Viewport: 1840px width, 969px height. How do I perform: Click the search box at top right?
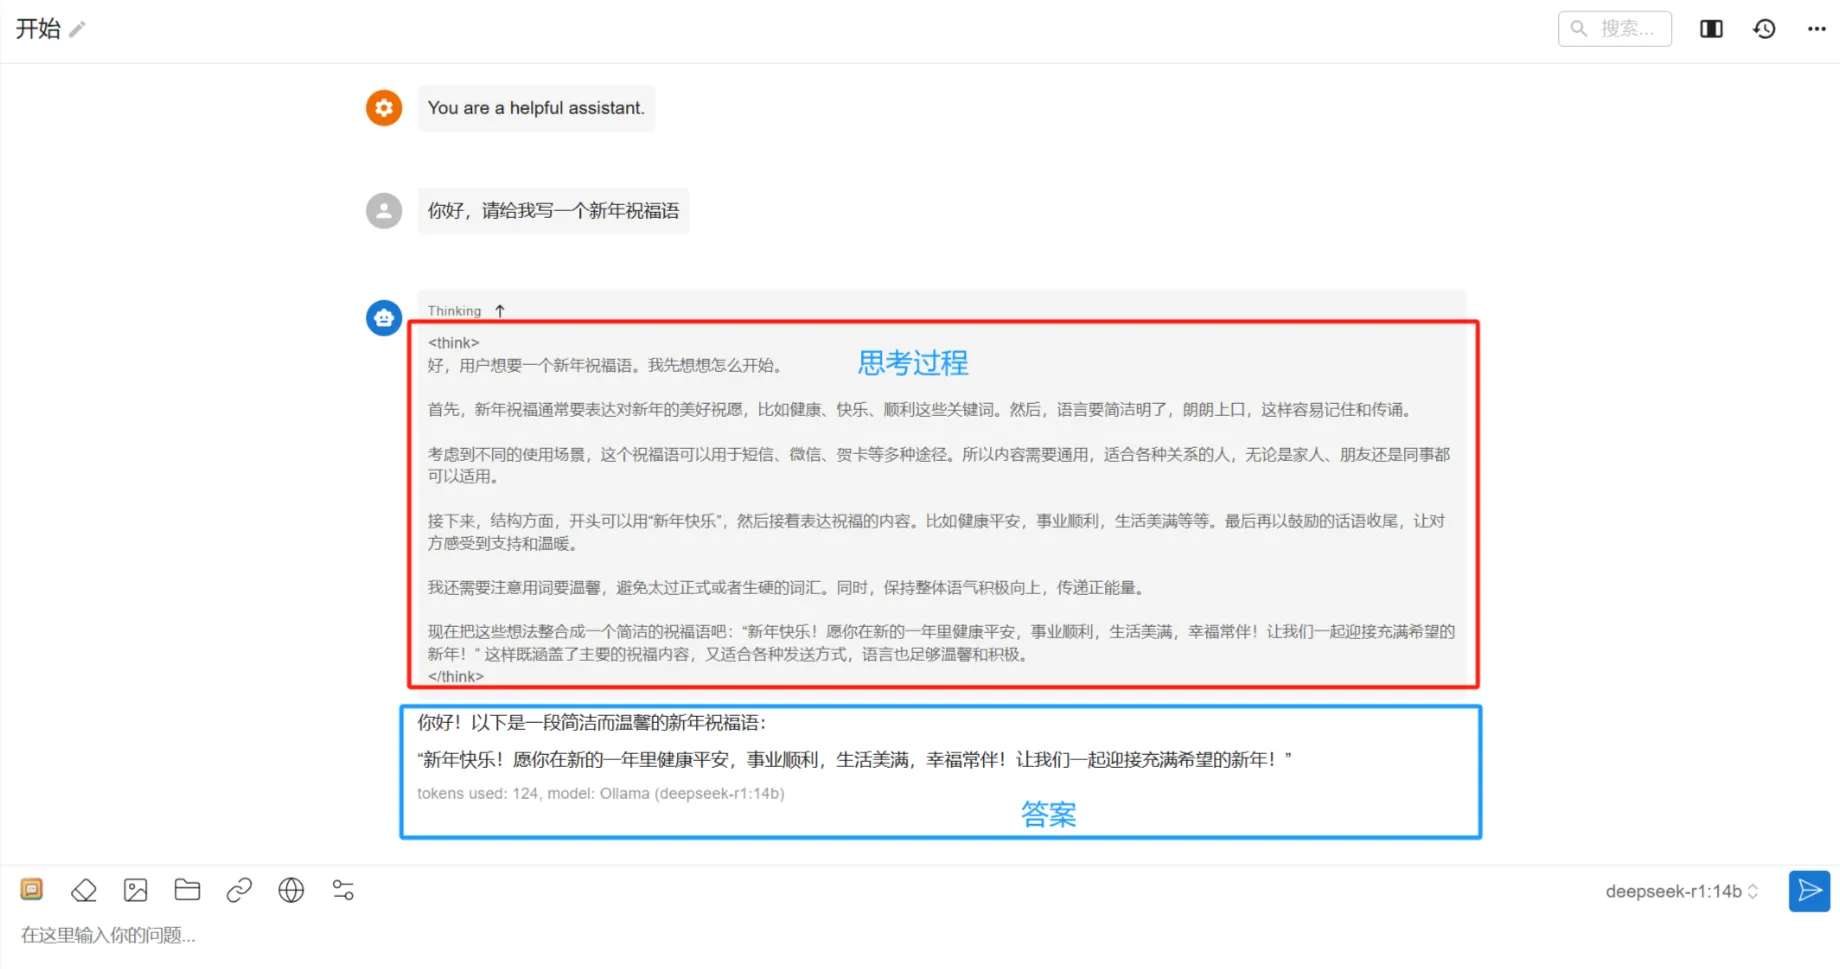[1614, 29]
